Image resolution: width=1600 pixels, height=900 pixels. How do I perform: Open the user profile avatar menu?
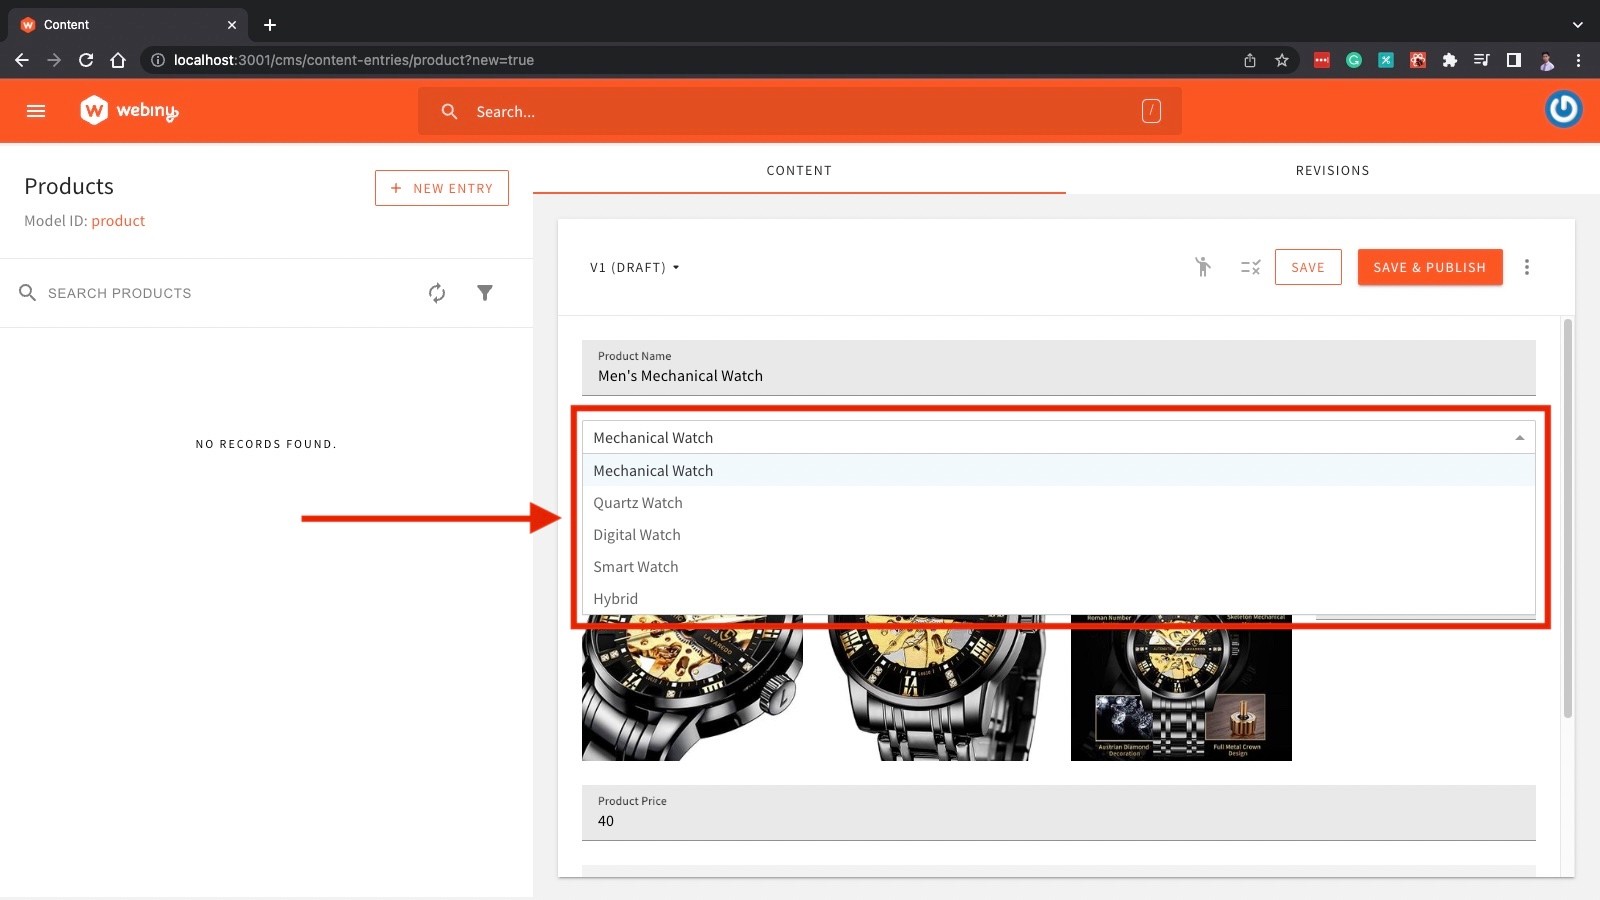(1563, 109)
